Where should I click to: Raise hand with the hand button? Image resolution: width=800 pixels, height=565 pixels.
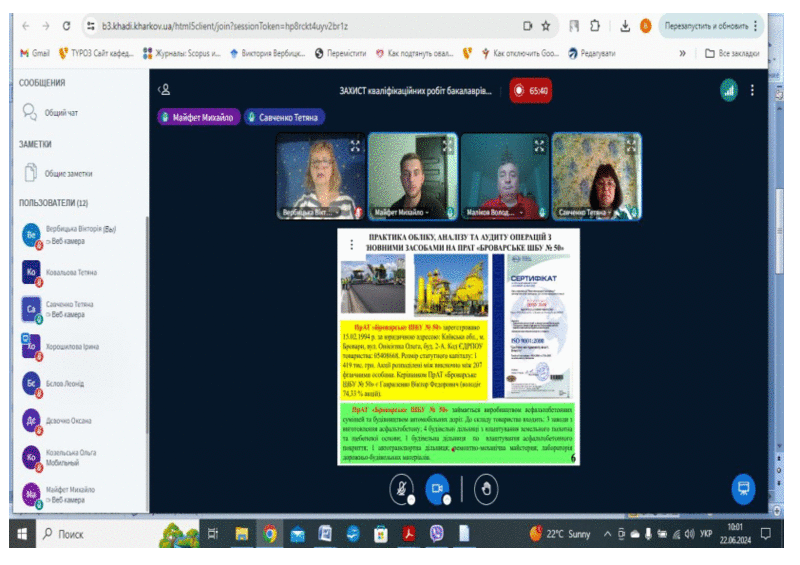point(486,489)
